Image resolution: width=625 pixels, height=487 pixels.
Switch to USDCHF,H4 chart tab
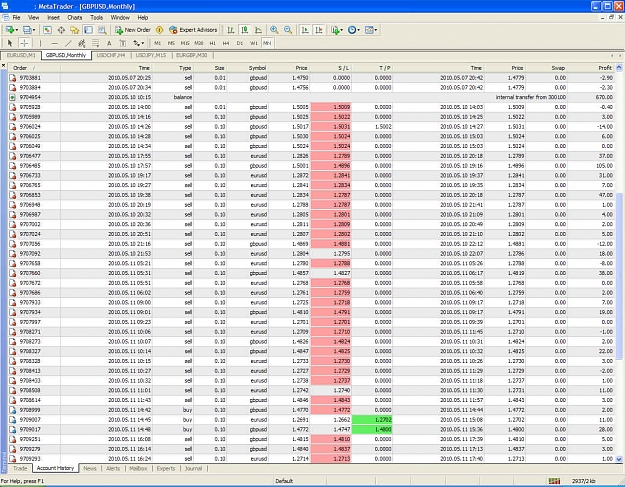point(111,55)
